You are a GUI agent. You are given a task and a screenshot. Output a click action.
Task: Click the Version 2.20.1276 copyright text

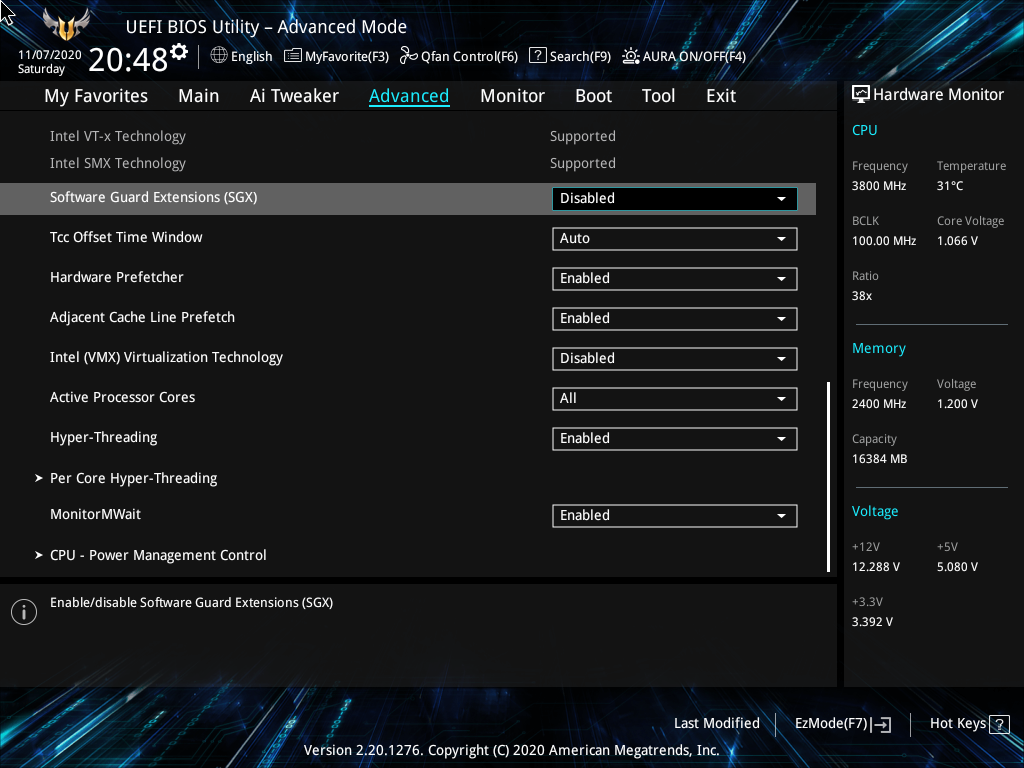click(x=511, y=750)
